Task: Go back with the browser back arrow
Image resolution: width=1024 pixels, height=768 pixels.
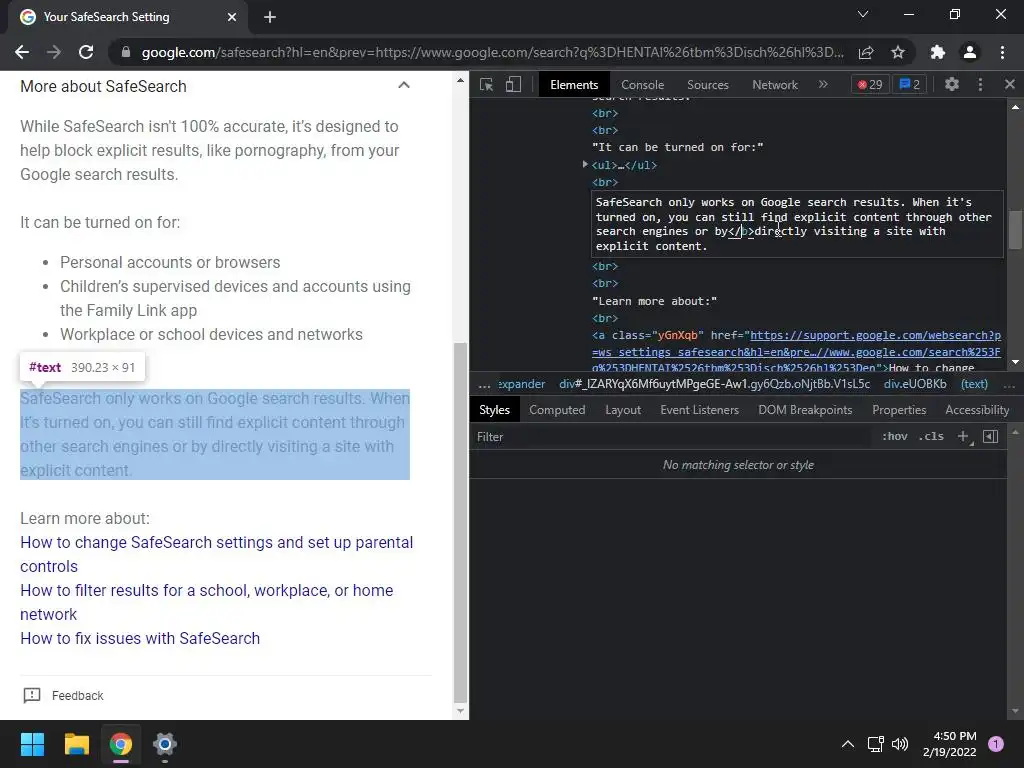Action: click(22, 52)
